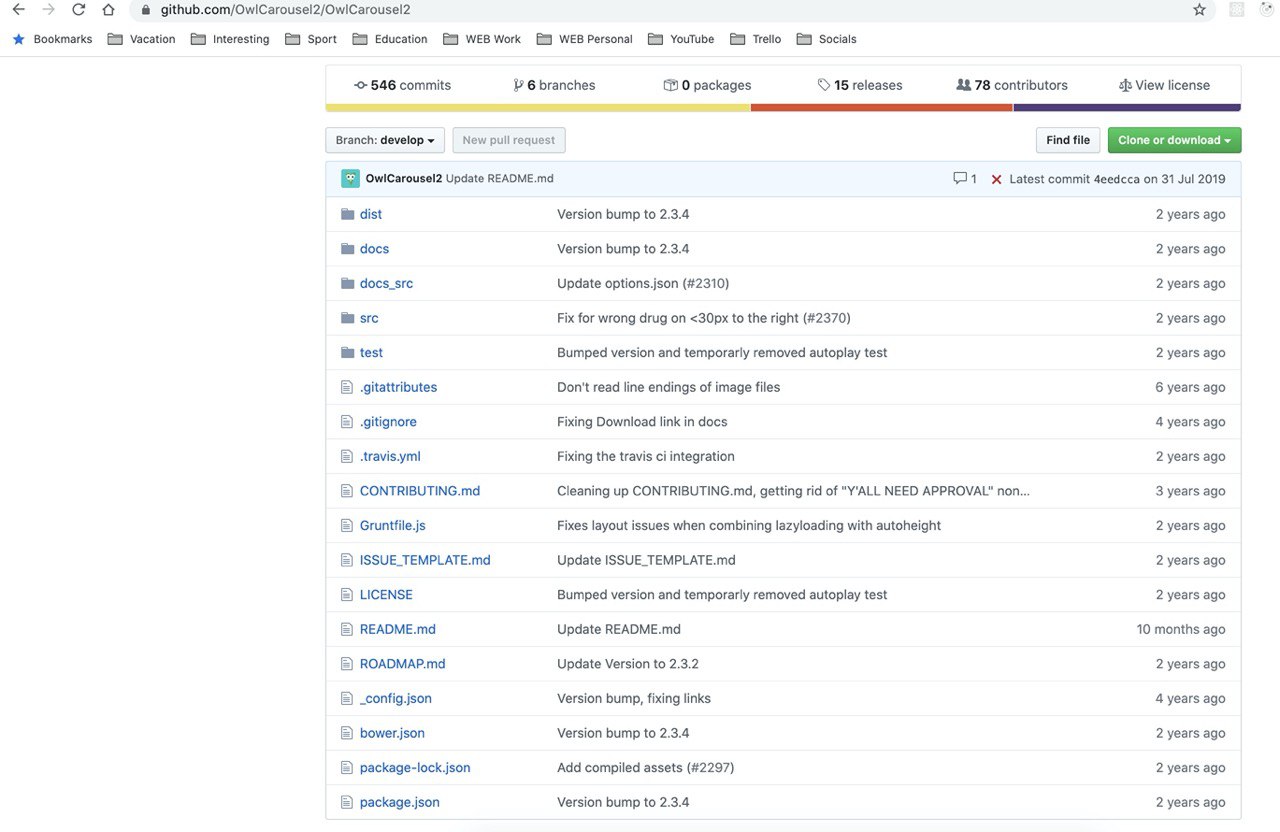
Task: Click the test folder icon
Action: click(x=348, y=353)
